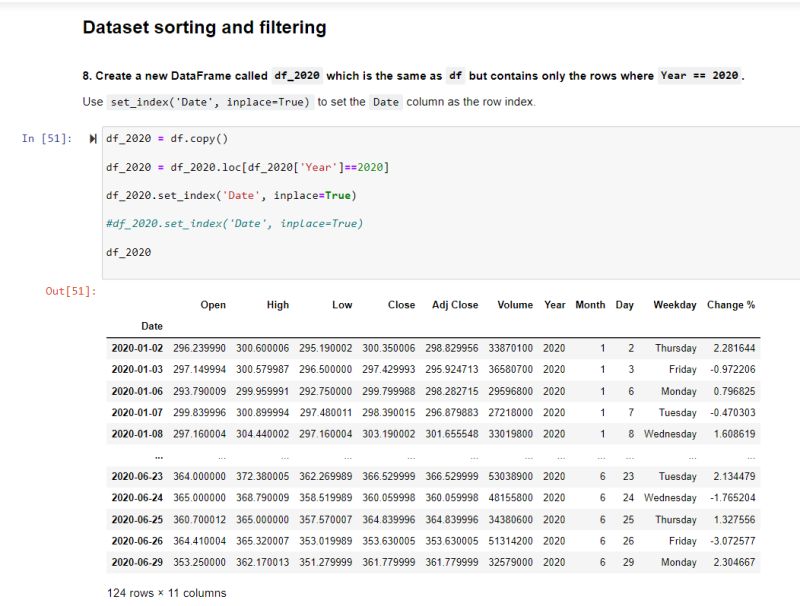800x606 pixels.
Task: Click the inline code Year == 2020
Action: [699, 75]
